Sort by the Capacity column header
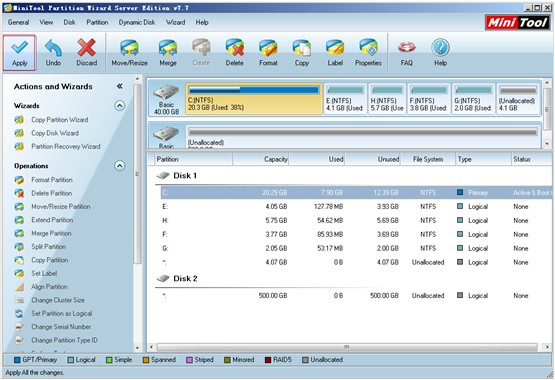This screenshot has height=380, width=555. pos(261,159)
